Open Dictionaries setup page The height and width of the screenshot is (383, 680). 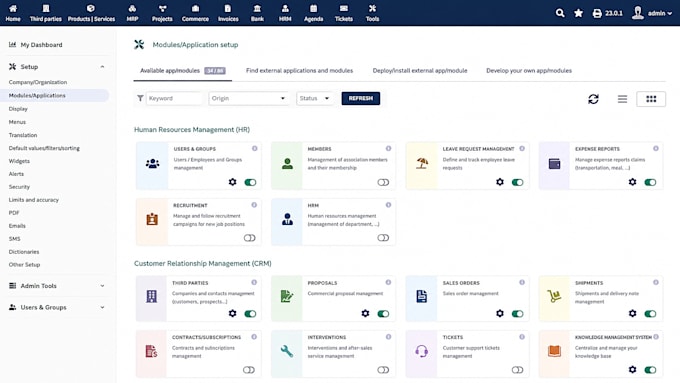pyautogui.click(x=24, y=252)
